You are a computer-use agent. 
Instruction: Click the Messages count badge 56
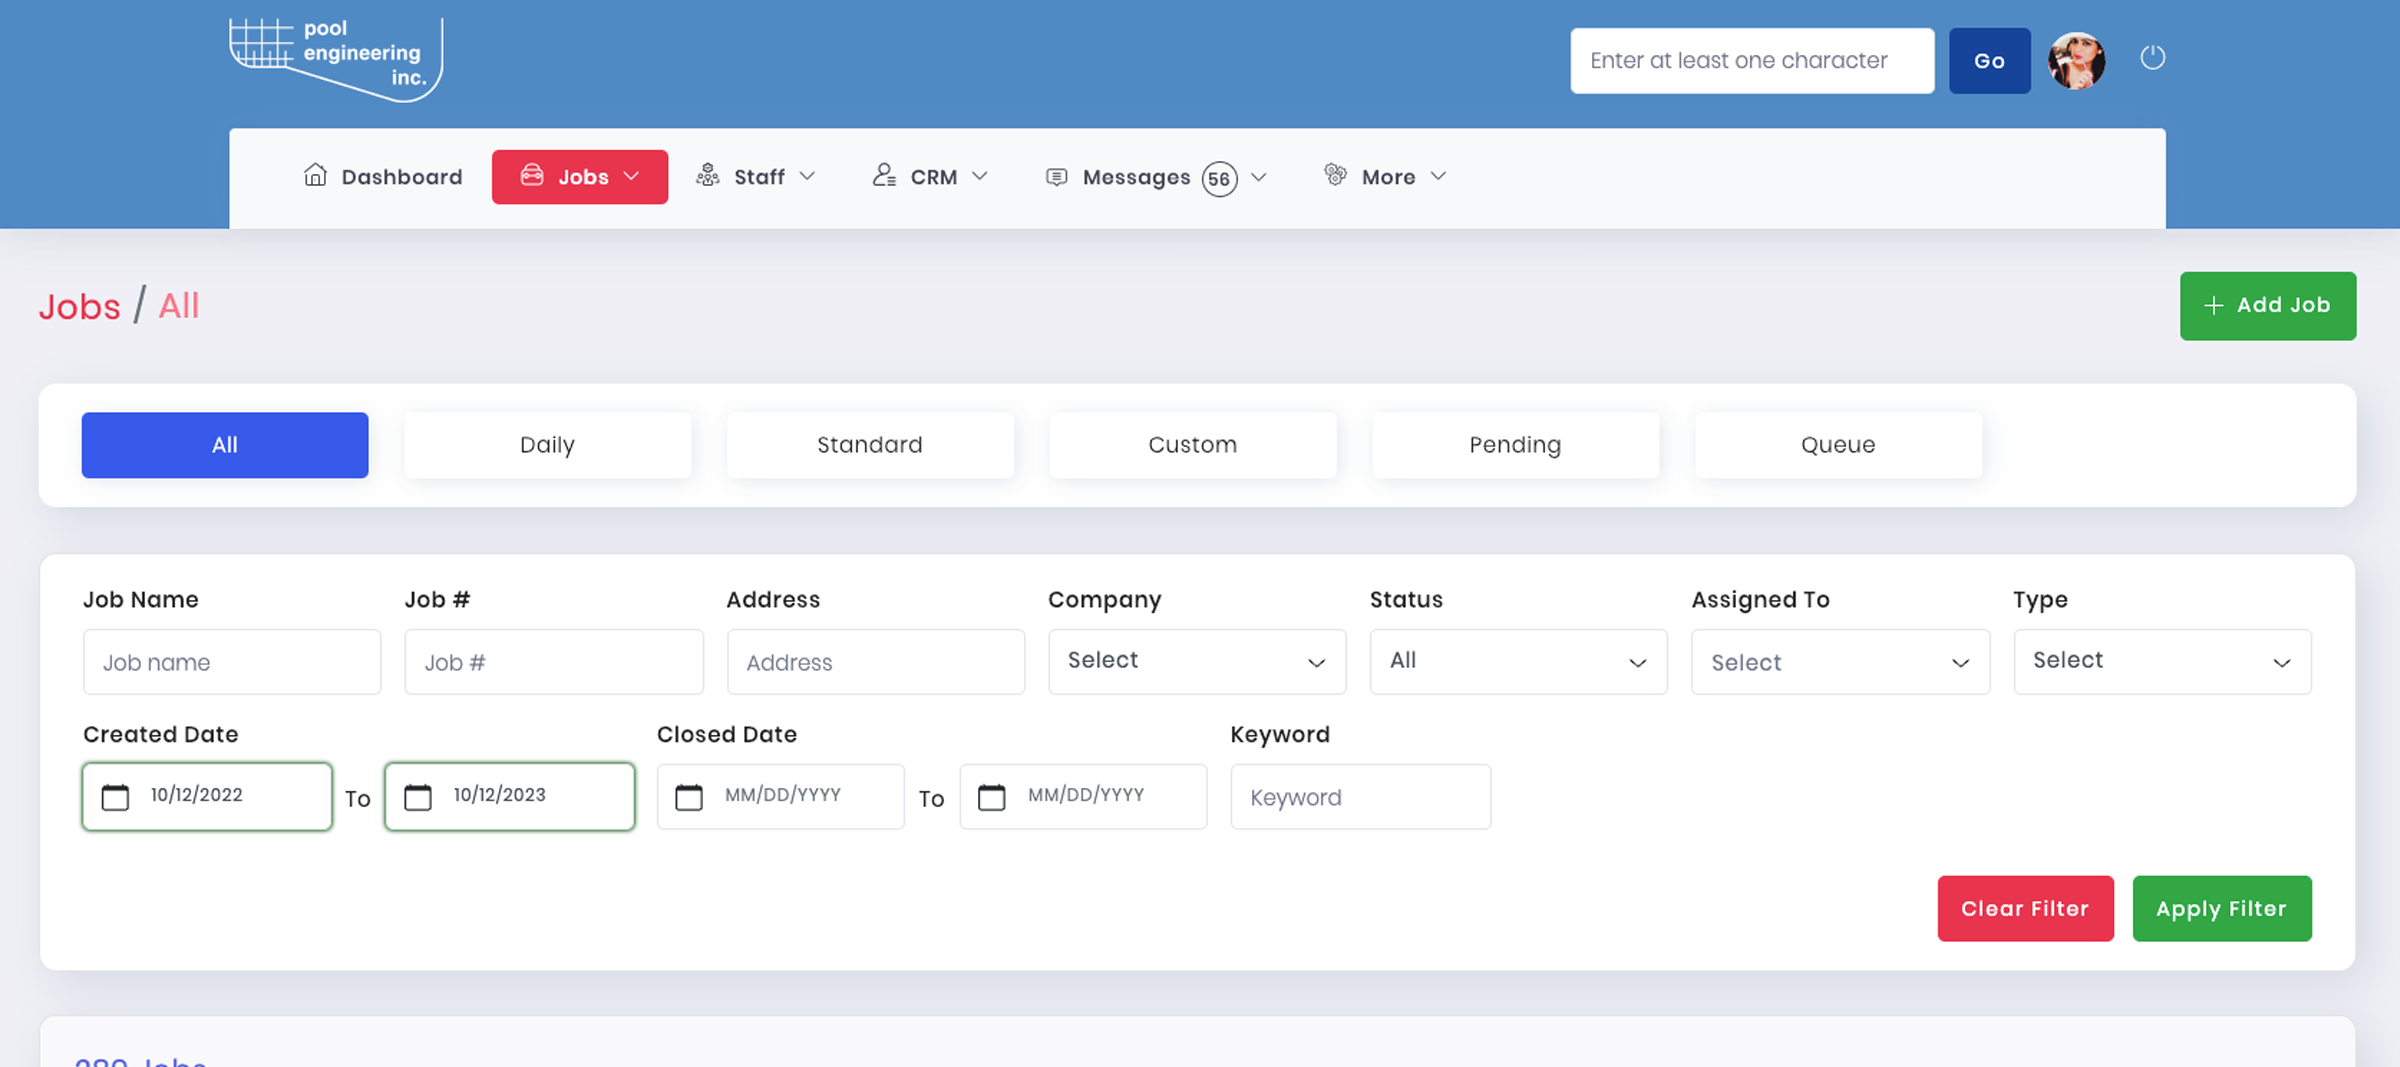pyautogui.click(x=1219, y=179)
